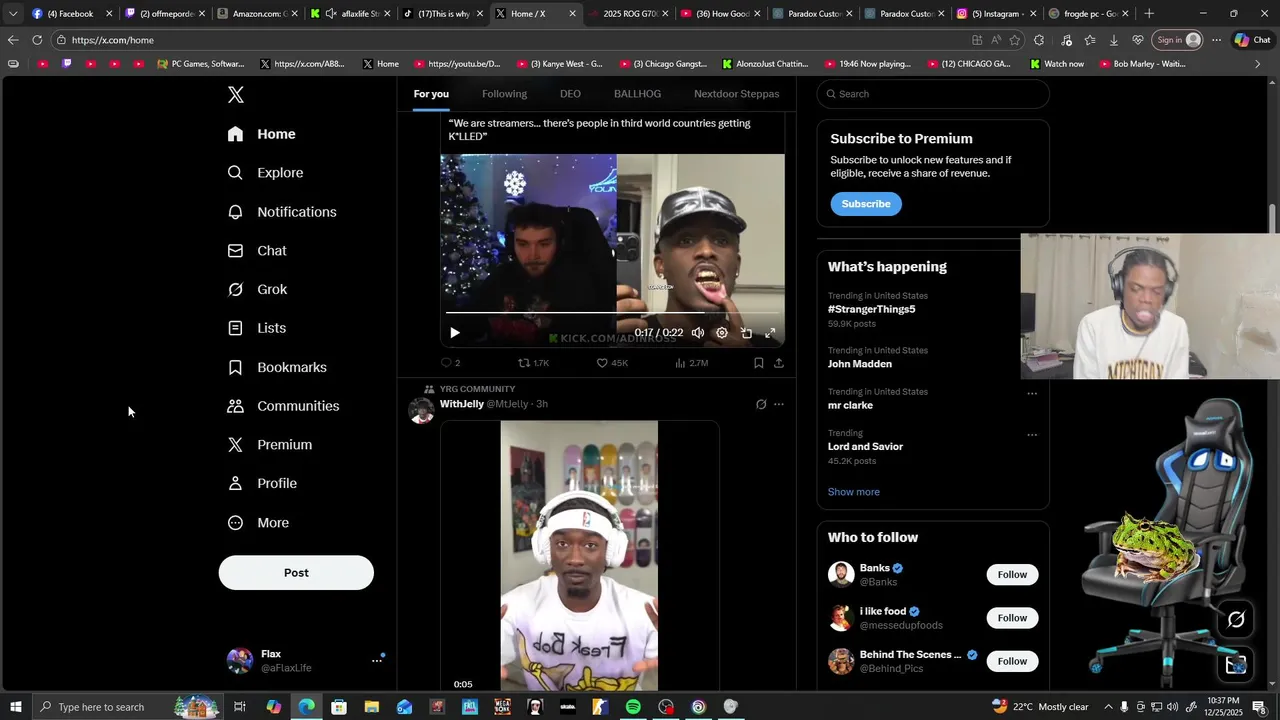This screenshot has width=1280, height=720.
Task: Mute the video with the speaker icon
Action: tap(698, 333)
